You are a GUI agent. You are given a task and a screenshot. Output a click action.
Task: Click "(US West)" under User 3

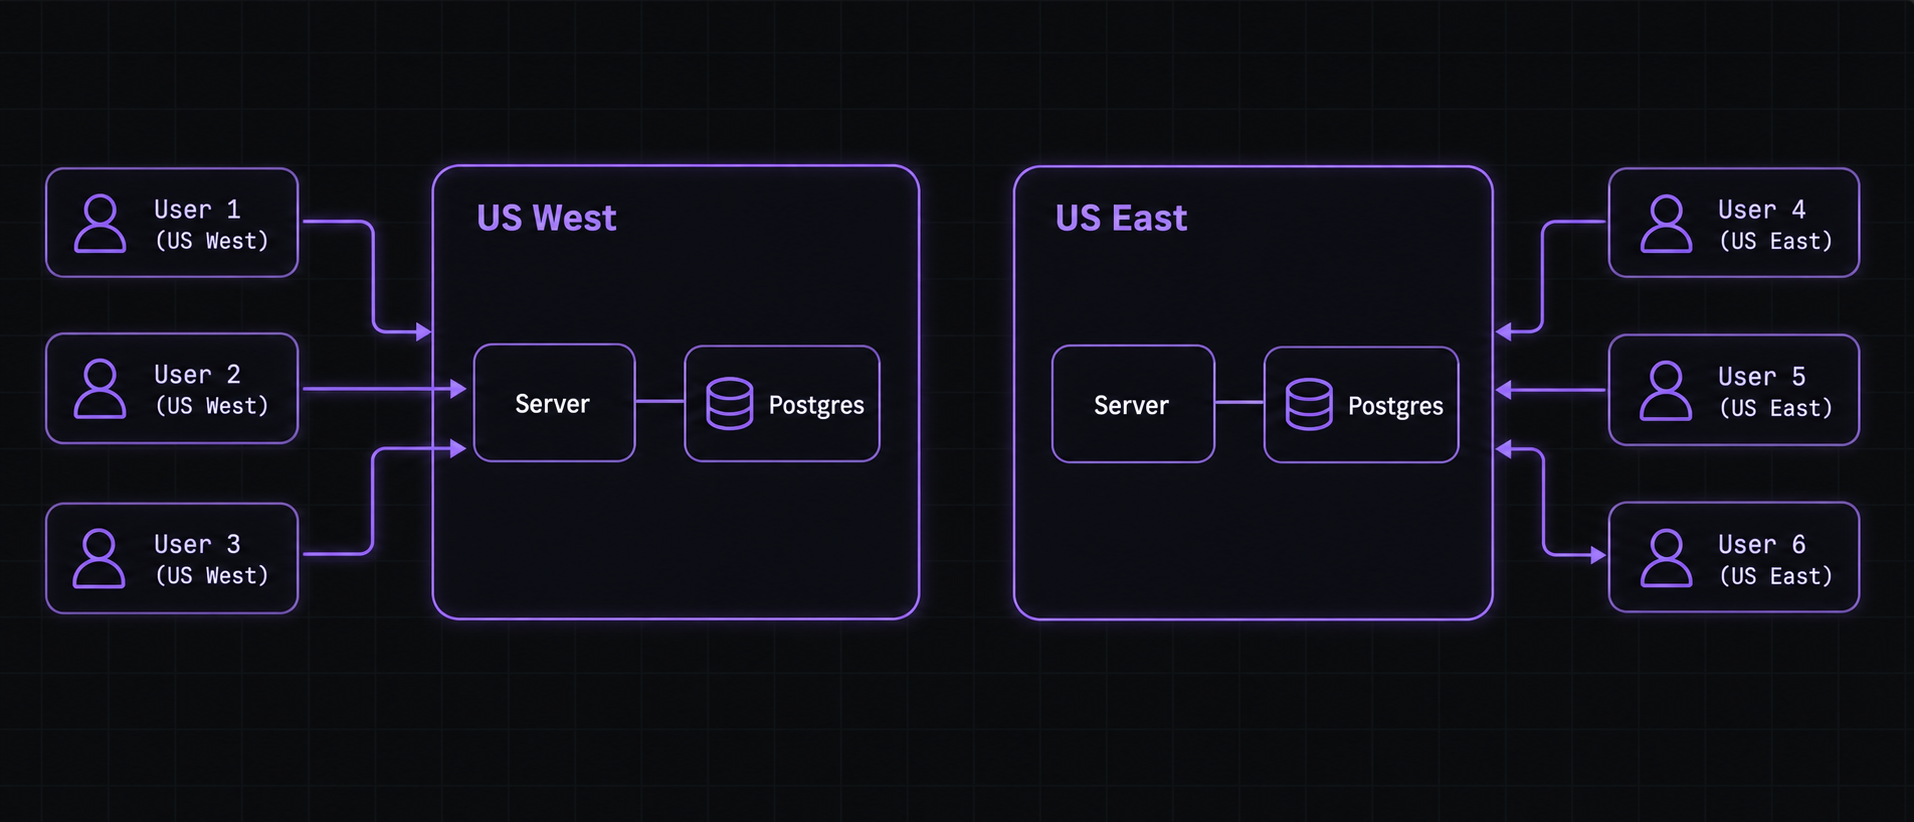click(212, 576)
